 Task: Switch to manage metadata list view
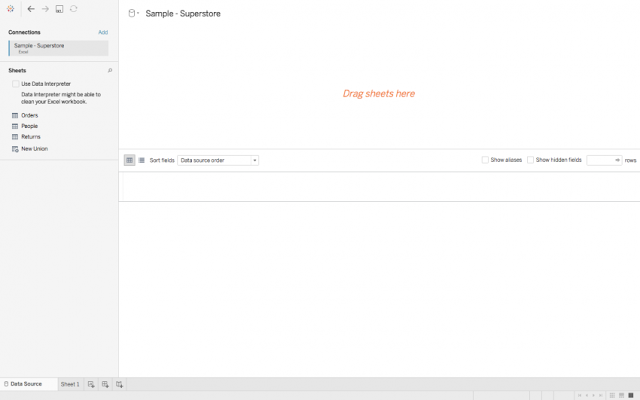(142, 160)
